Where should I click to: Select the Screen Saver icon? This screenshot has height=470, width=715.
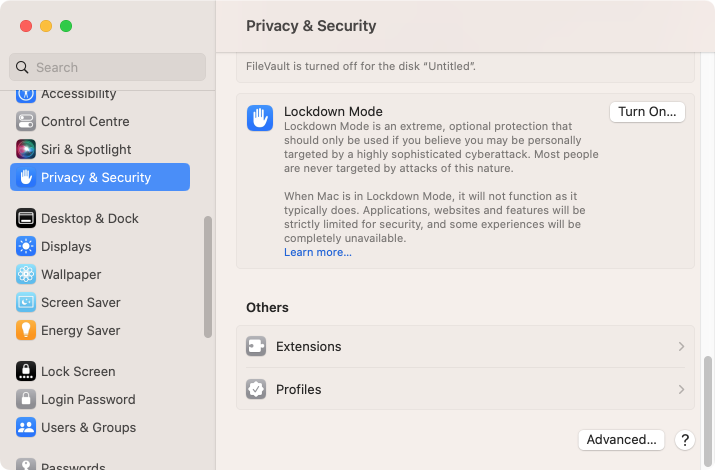click(x=26, y=303)
